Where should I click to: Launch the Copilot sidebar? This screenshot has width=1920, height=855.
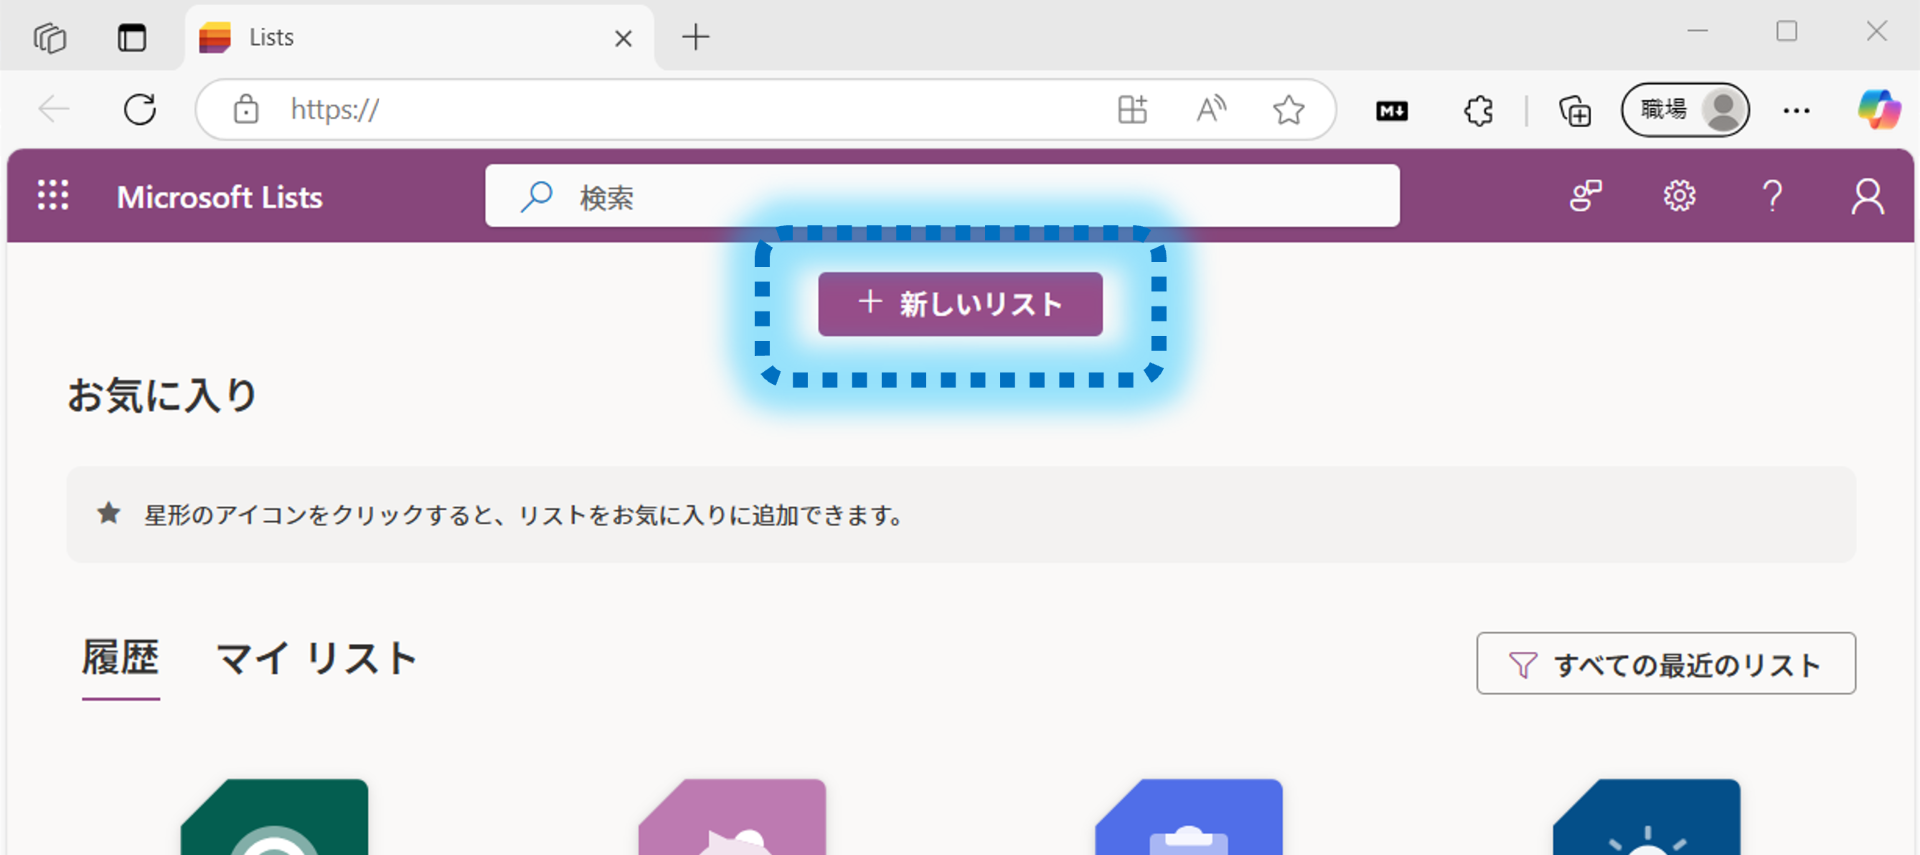(x=1878, y=109)
